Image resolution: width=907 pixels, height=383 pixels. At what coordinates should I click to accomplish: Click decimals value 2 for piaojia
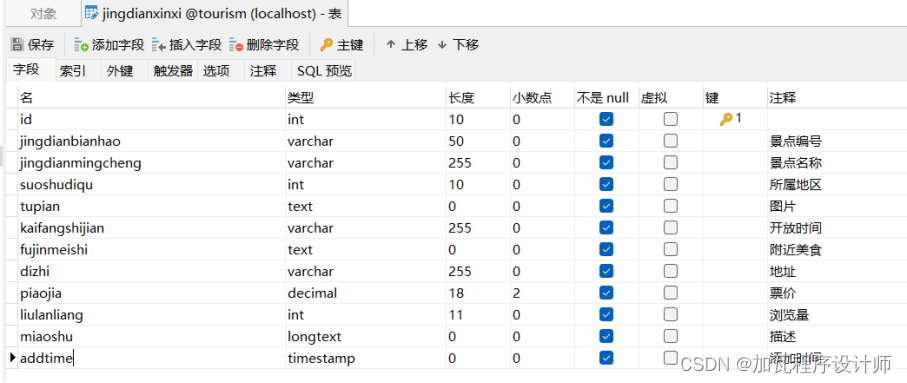(x=516, y=293)
